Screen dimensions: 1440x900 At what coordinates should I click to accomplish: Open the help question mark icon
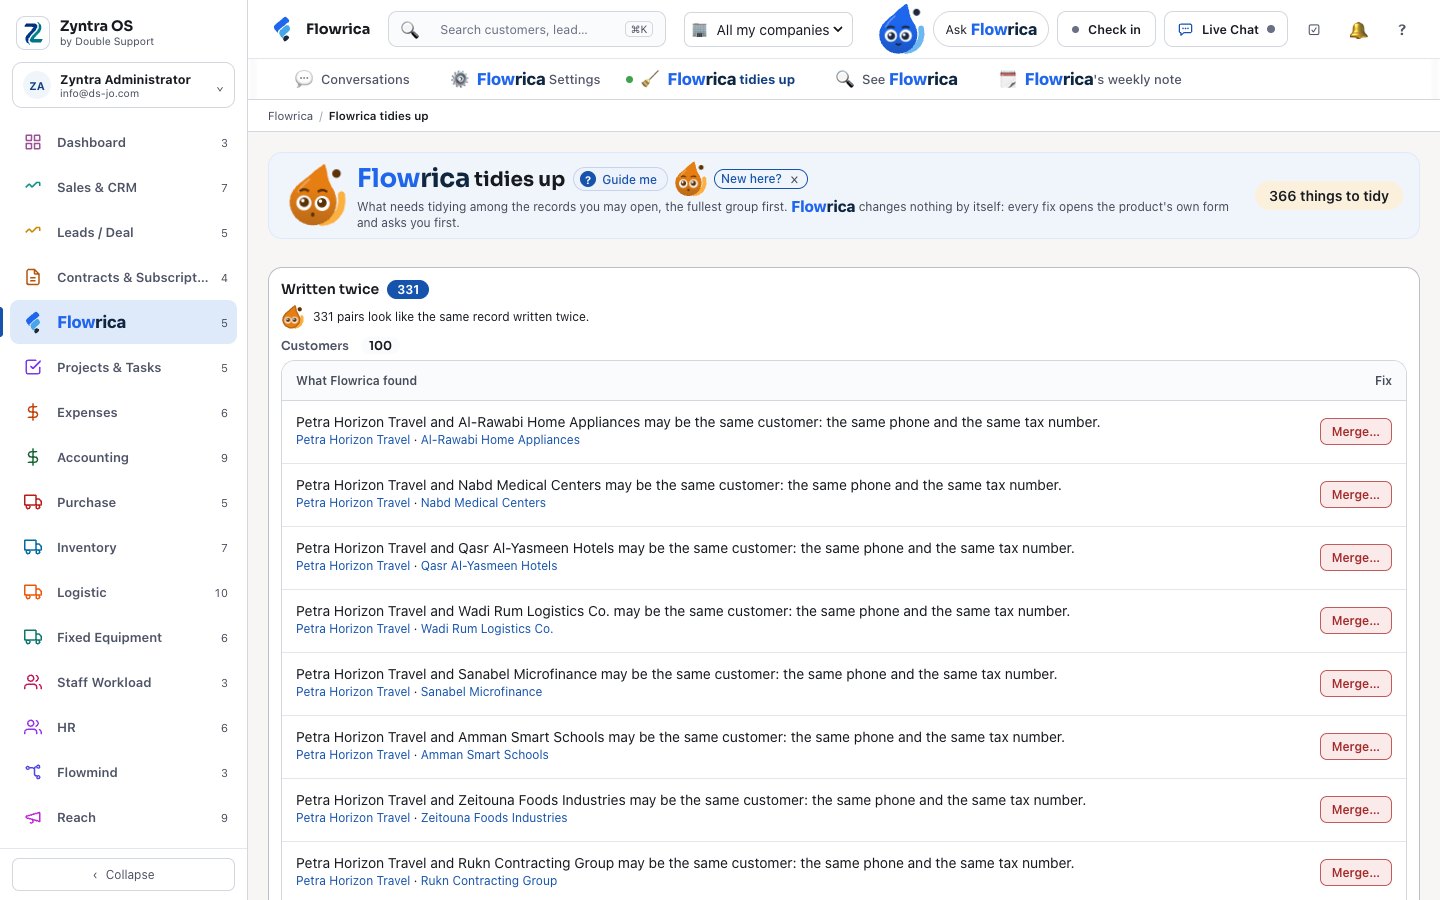(x=1402, y=30)
